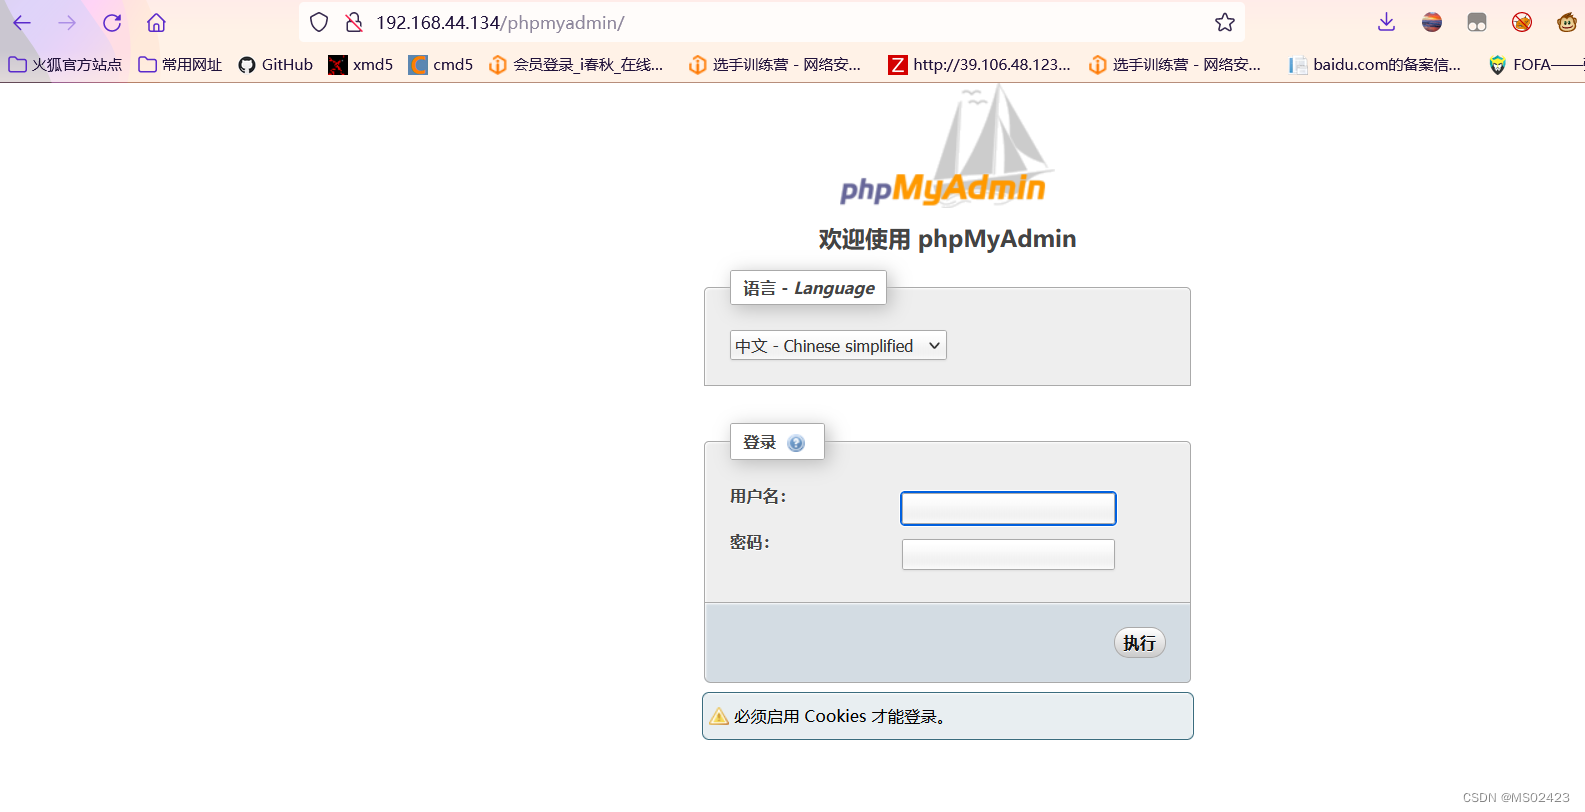Click the 密码: label
This screenshot has height=812, width=1585.
click(x=750, y=542)
